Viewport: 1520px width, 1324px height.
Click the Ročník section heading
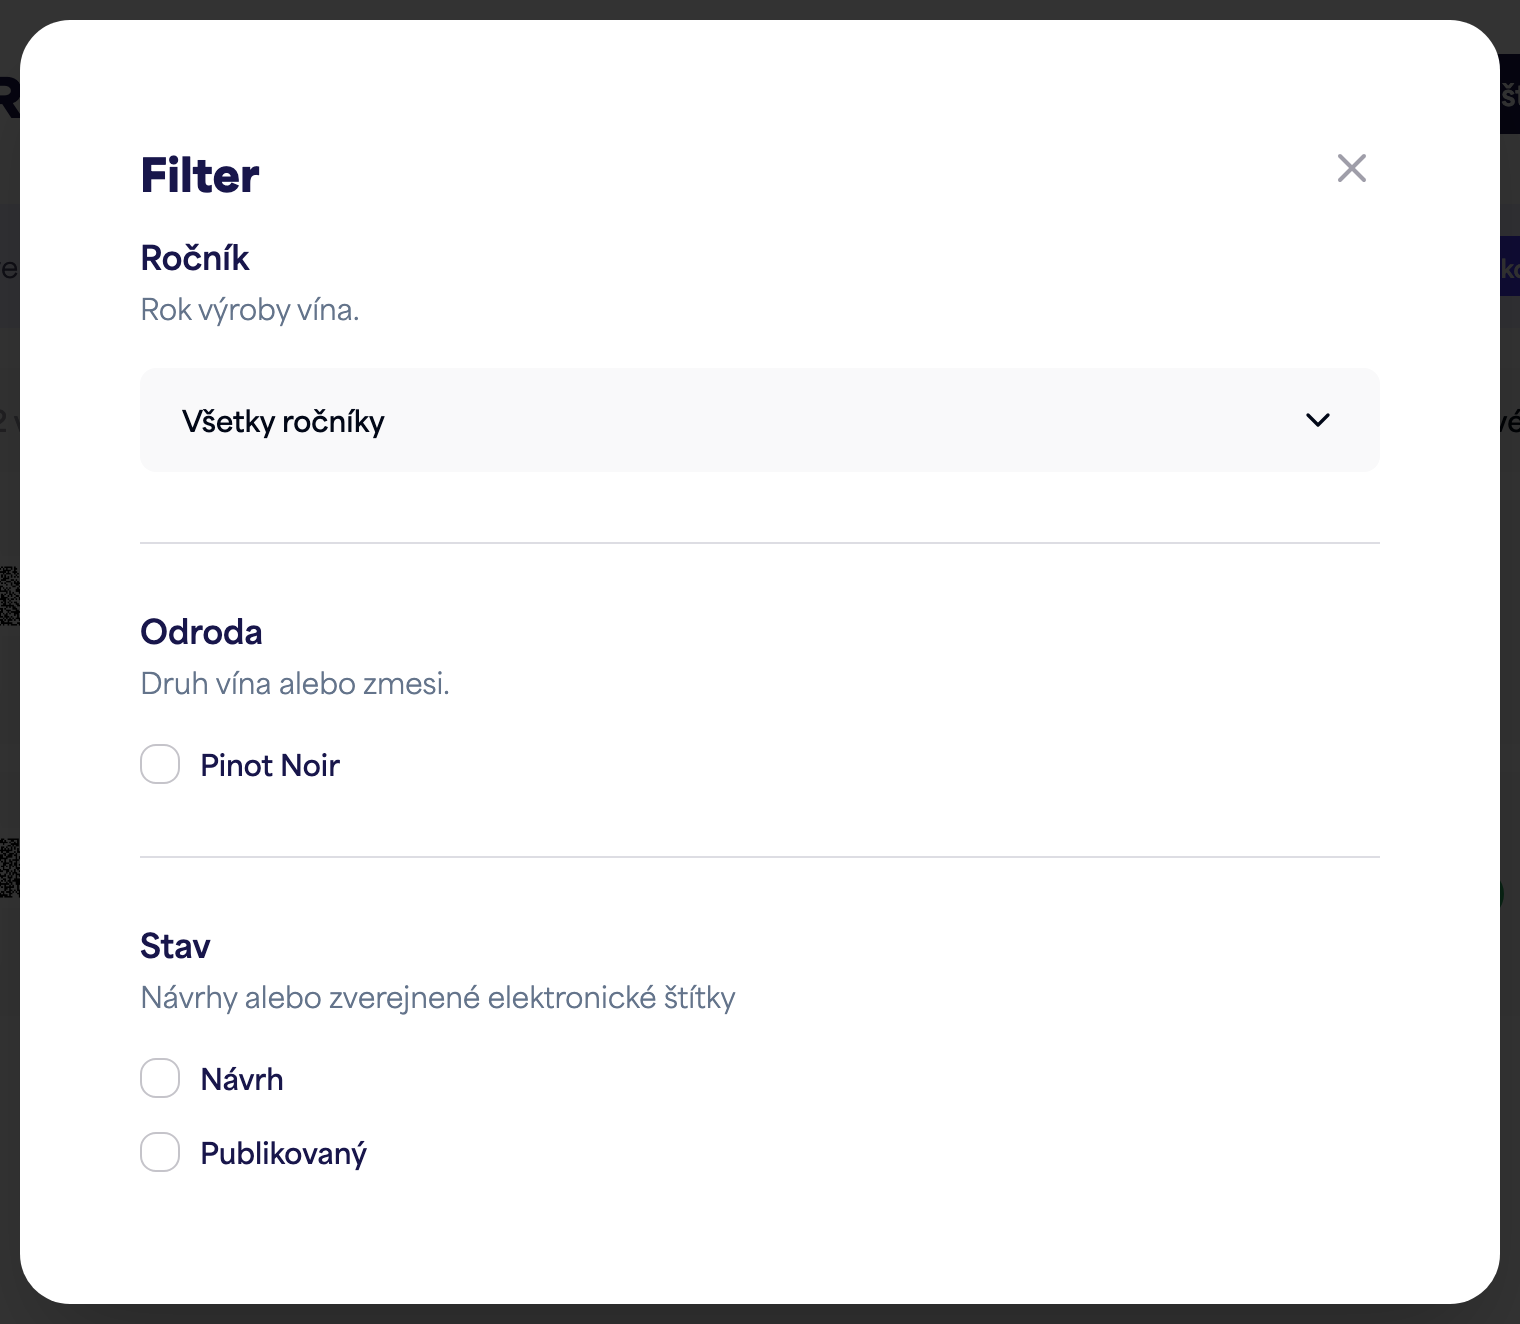coord(195,258)
